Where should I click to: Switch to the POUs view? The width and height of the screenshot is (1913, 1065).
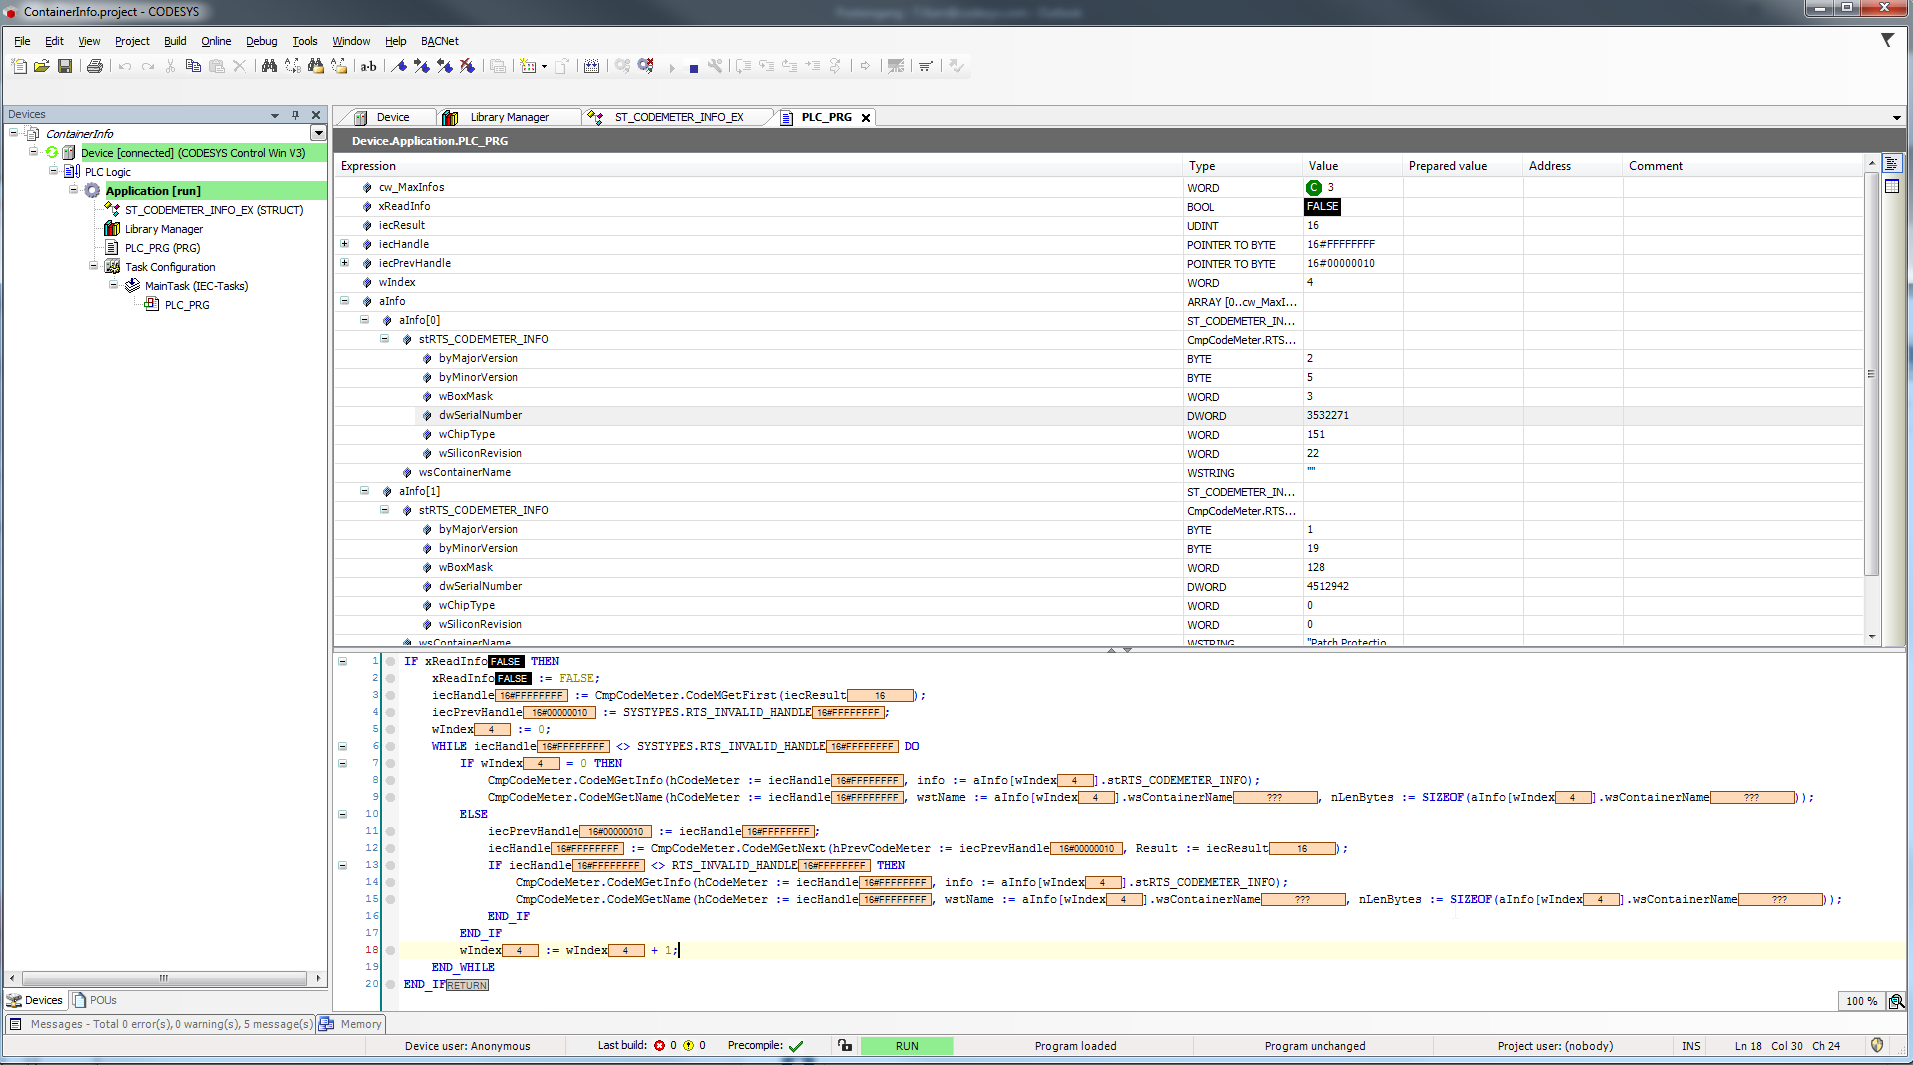[95, 1000]
